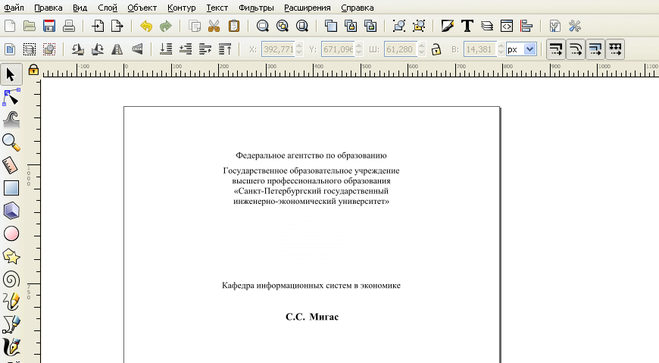Select the 3D Box tool
Image resolution: width=659 pixels, height=363 pixels.
pyautogui.click(x=11, y=211)
